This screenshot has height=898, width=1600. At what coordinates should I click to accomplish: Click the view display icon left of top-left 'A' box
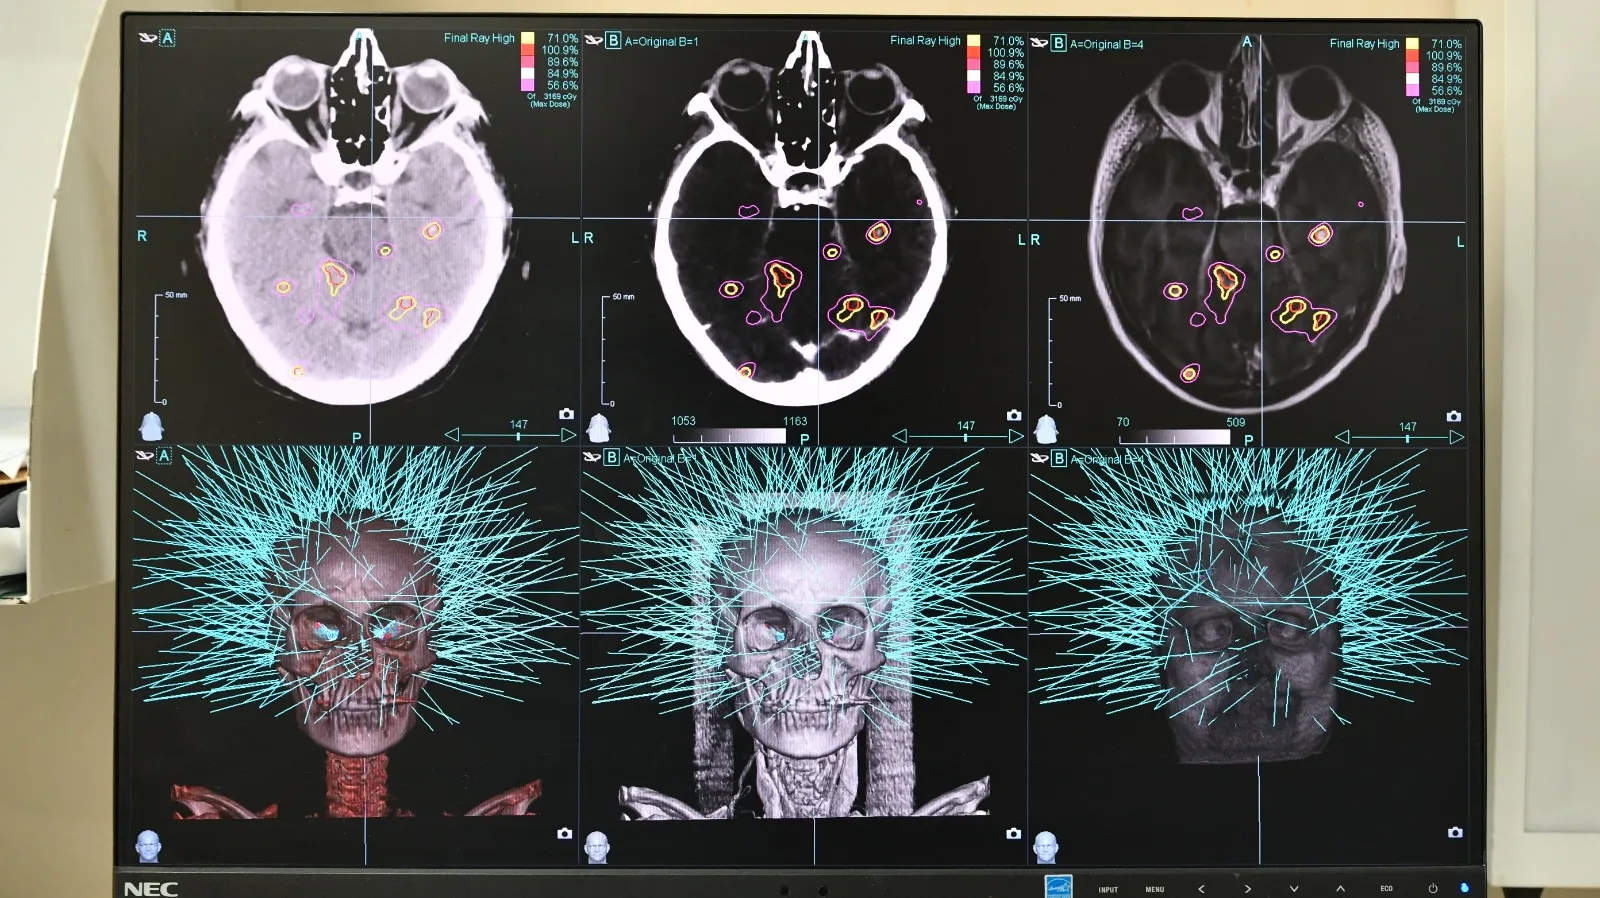point(147,38)
